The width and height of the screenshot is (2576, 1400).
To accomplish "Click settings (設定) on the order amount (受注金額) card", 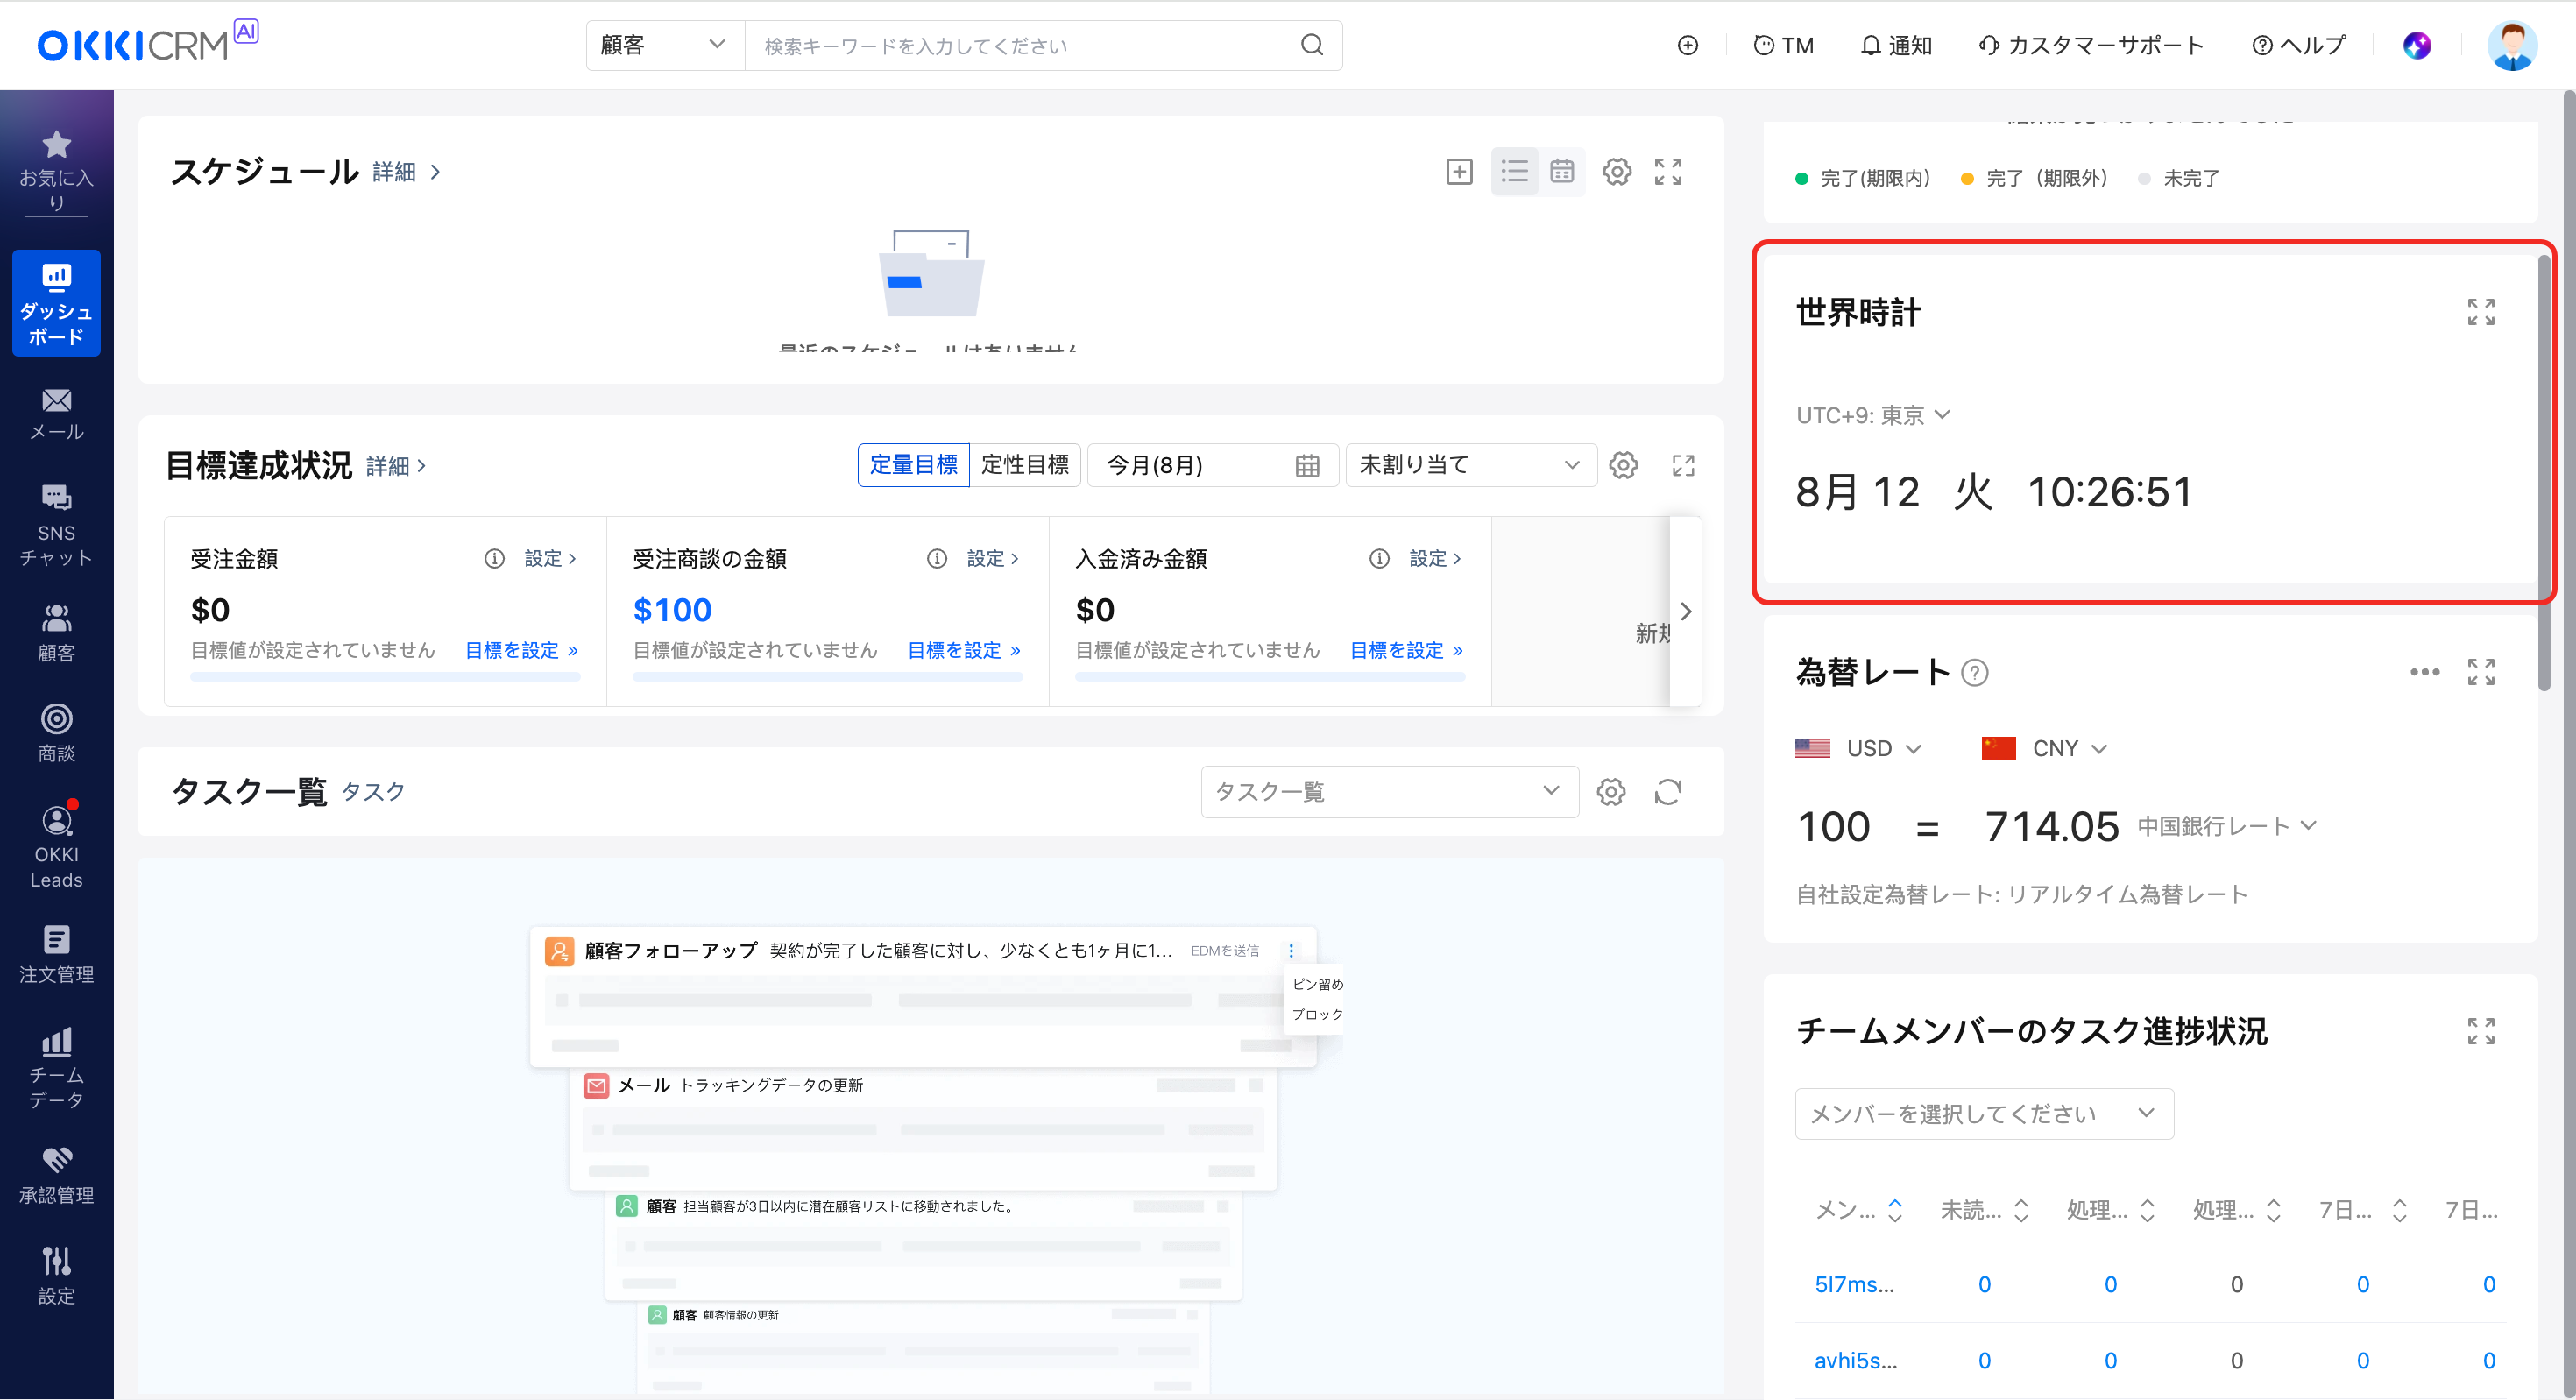I will [550, 558].
